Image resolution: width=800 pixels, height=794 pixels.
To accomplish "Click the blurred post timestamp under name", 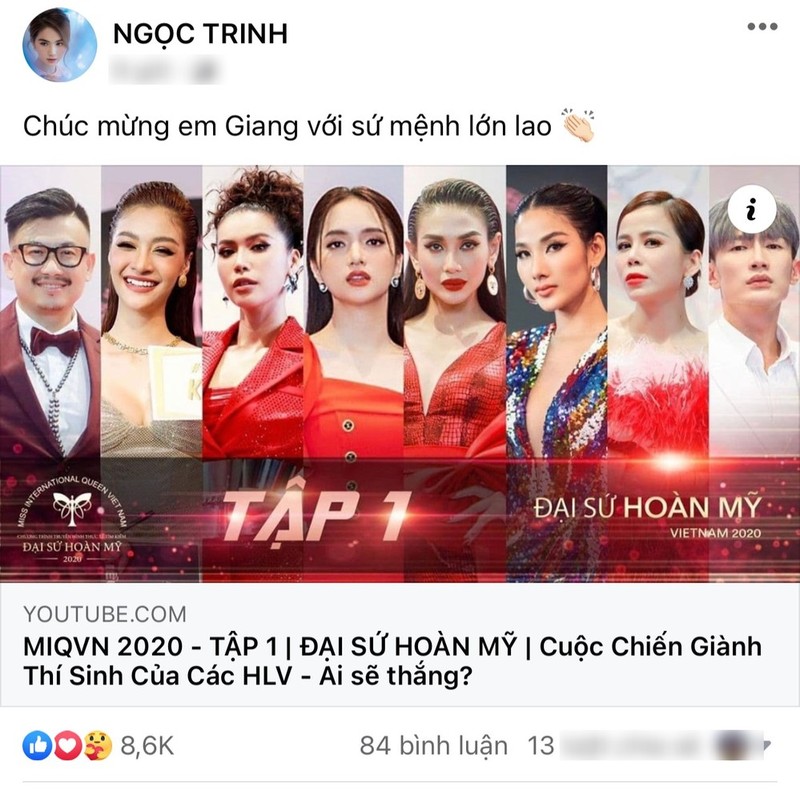I will pyautogui.click(x=165, y=69).
